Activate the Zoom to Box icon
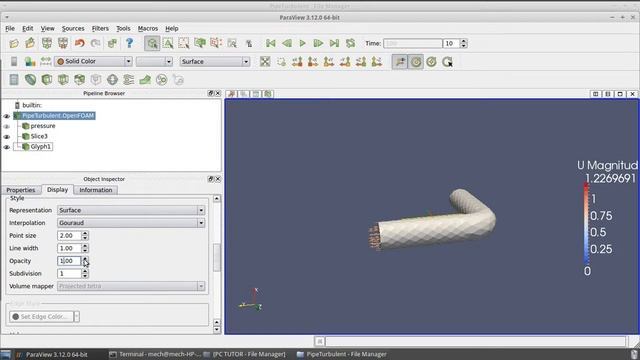640x360 pixels. (x=281, y=62)
